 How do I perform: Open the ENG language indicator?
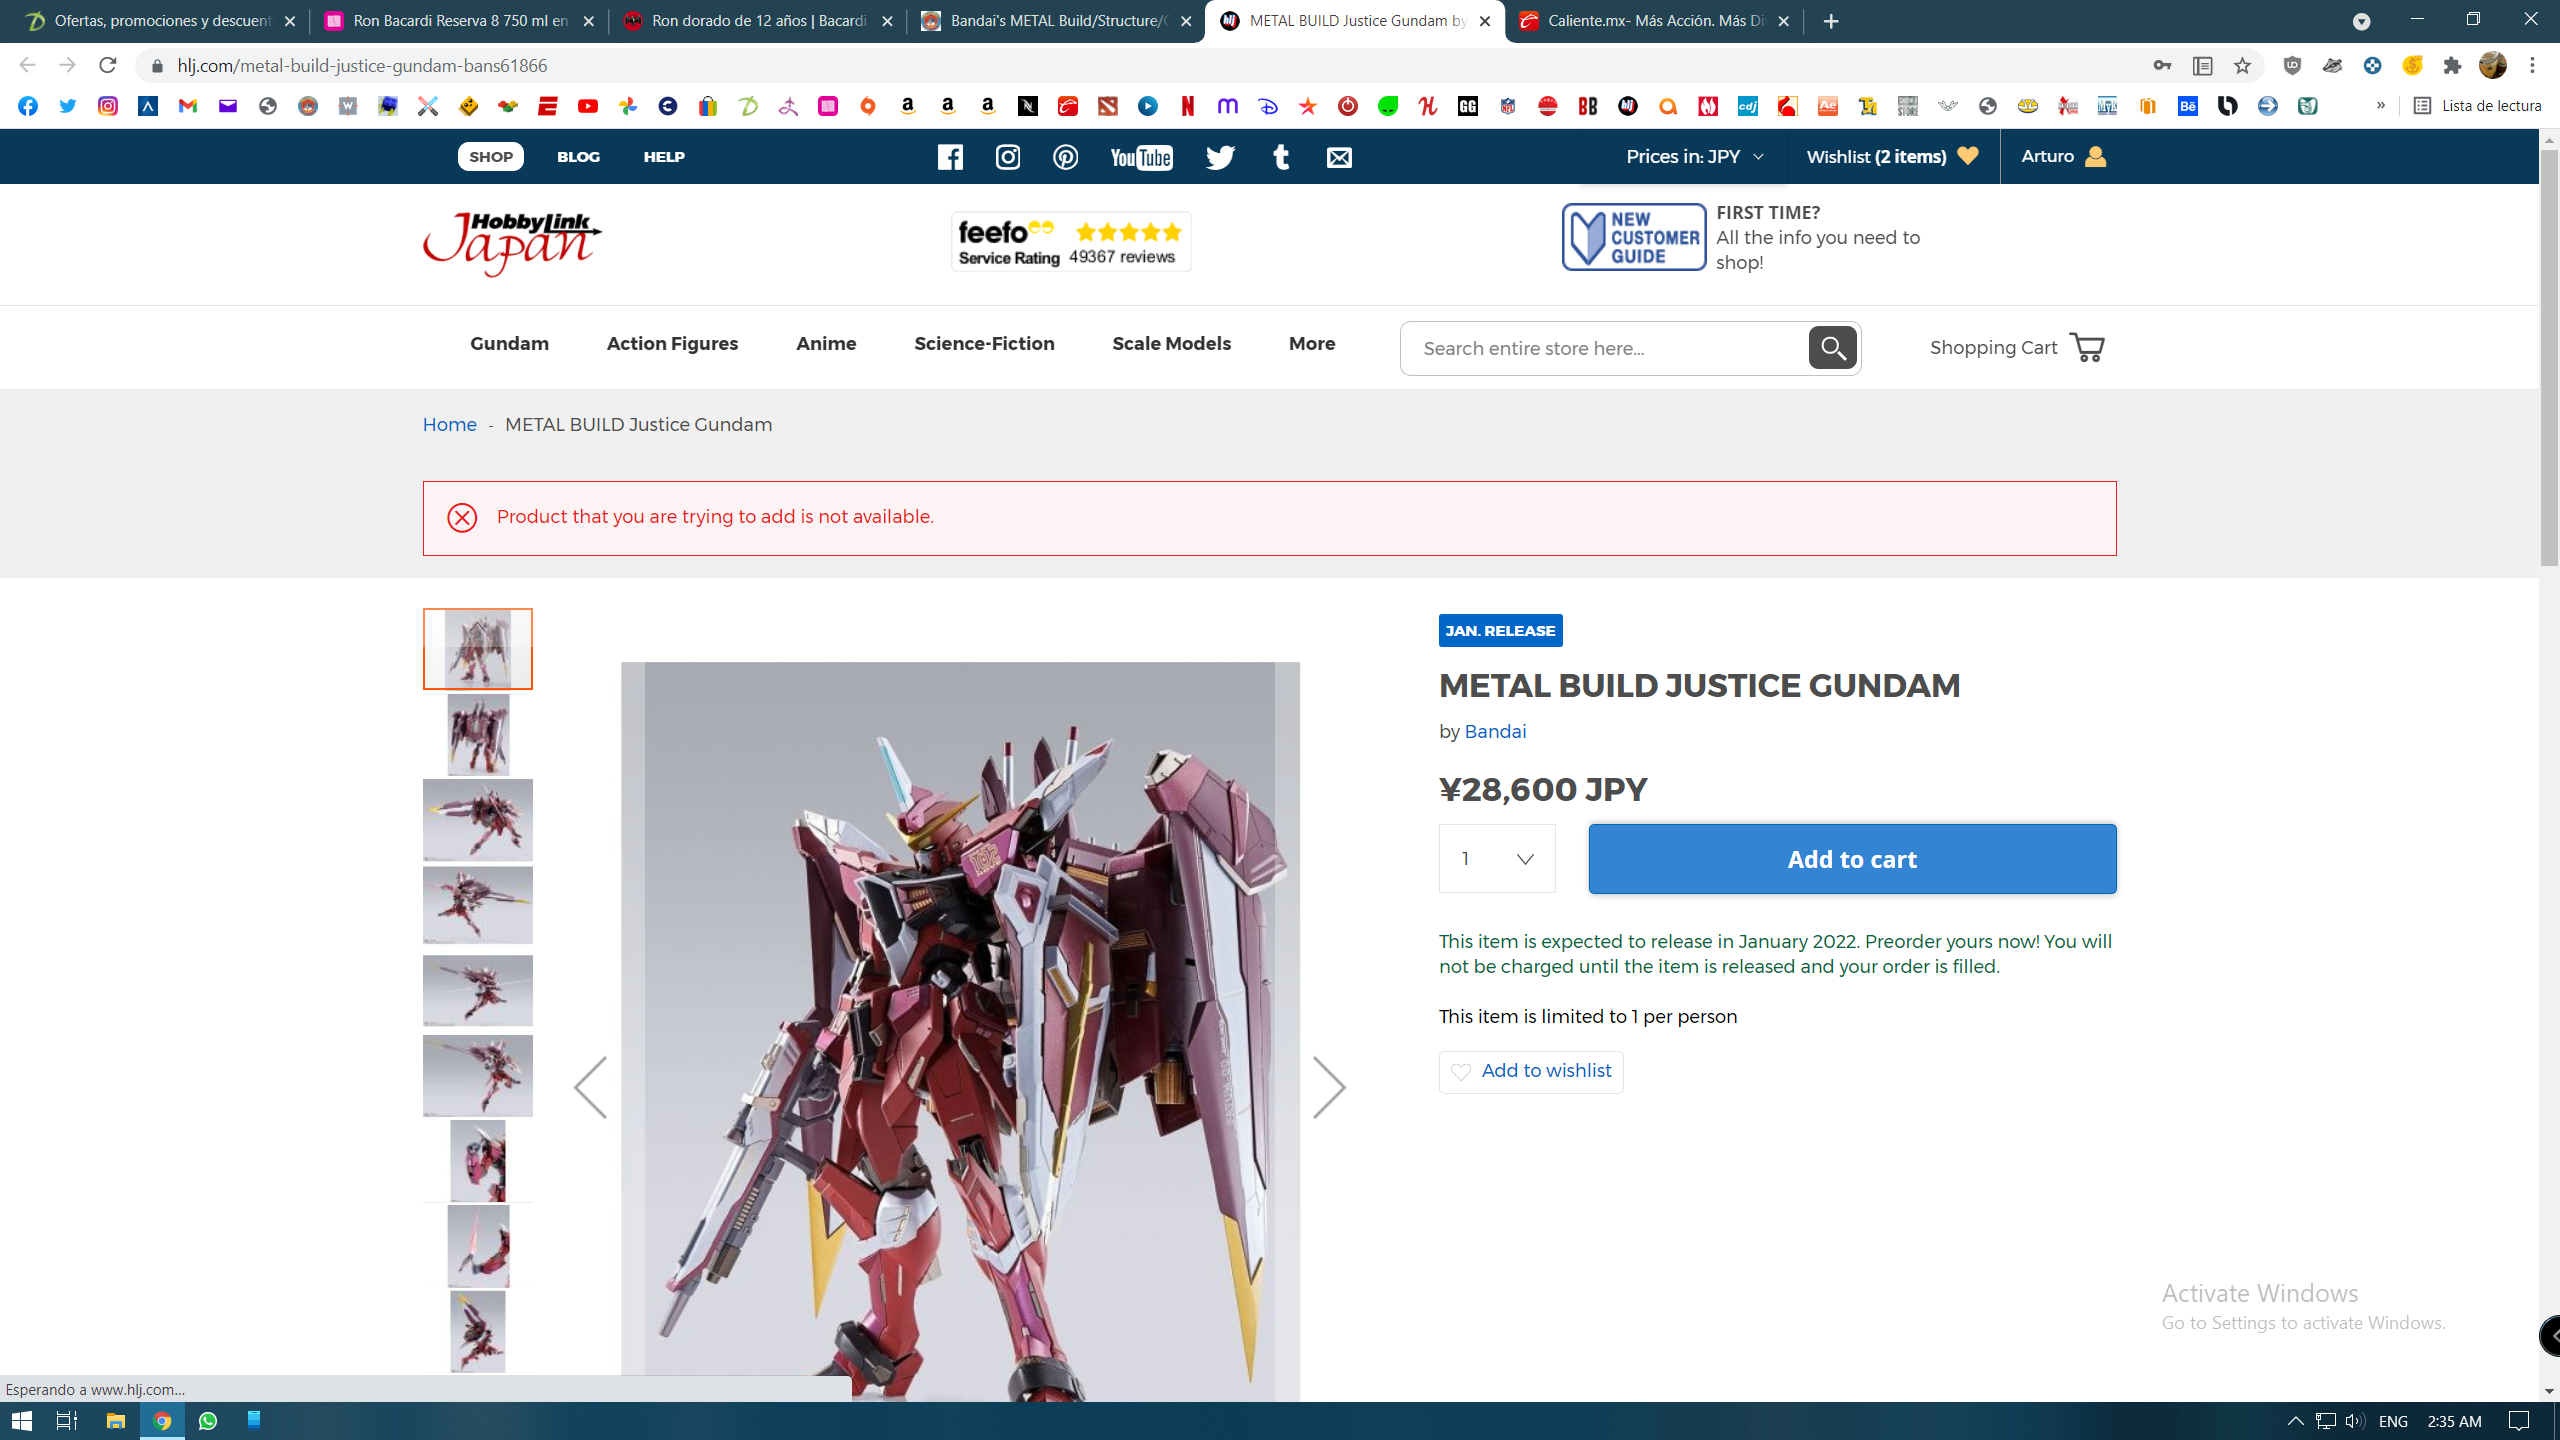coord(2393,1421)
